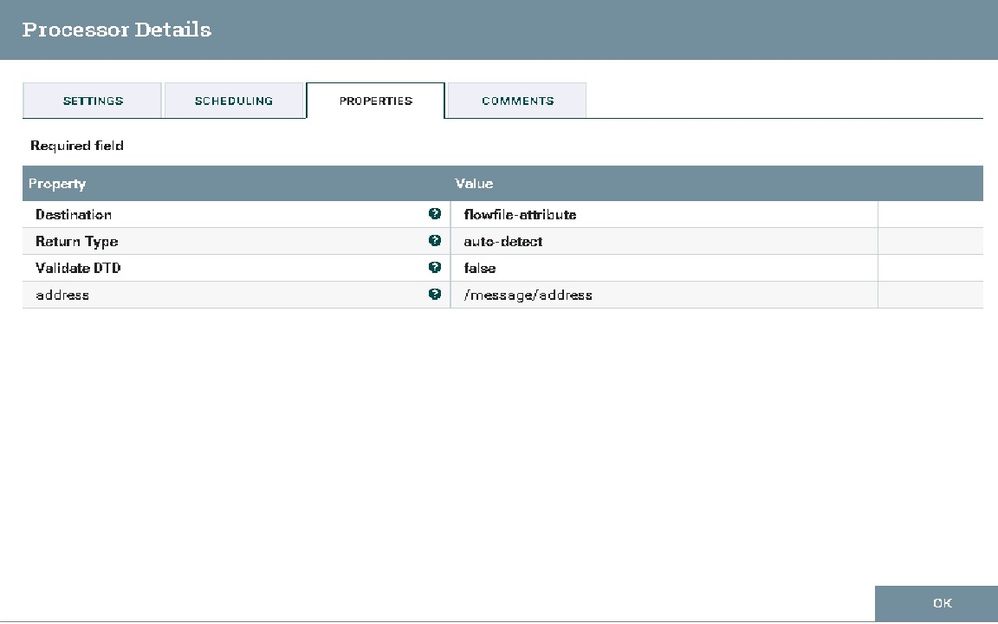
Task: Open the Comments tab
Action: point(517,101)
